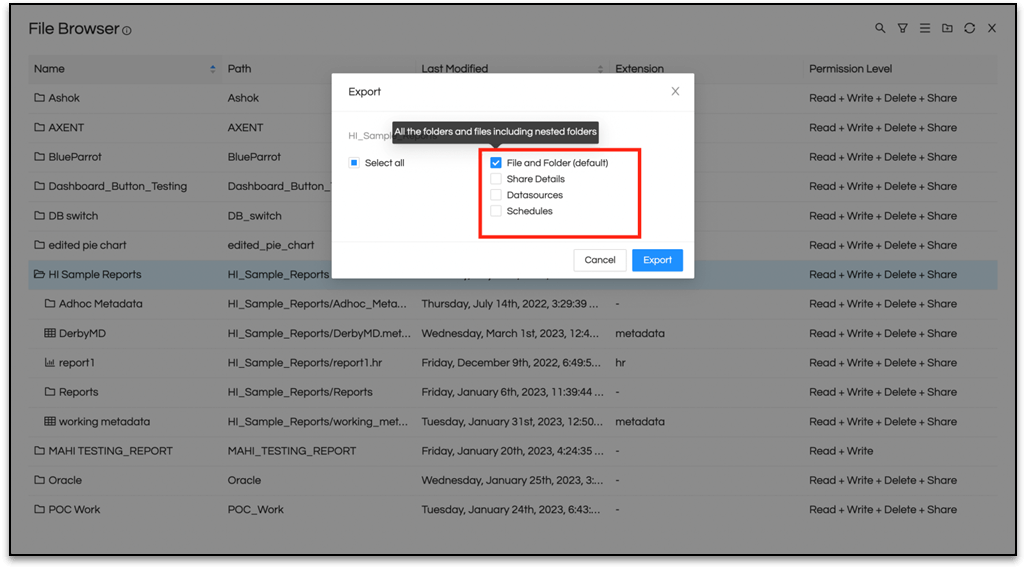1027x567 pixels.
Task: Click the Export dialog title text
Action: point(364,92)
